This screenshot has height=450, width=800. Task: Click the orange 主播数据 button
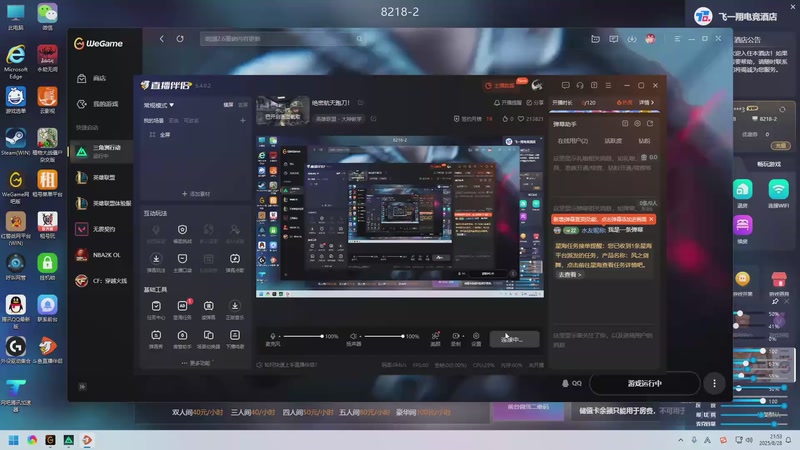(x=500, y=85)
